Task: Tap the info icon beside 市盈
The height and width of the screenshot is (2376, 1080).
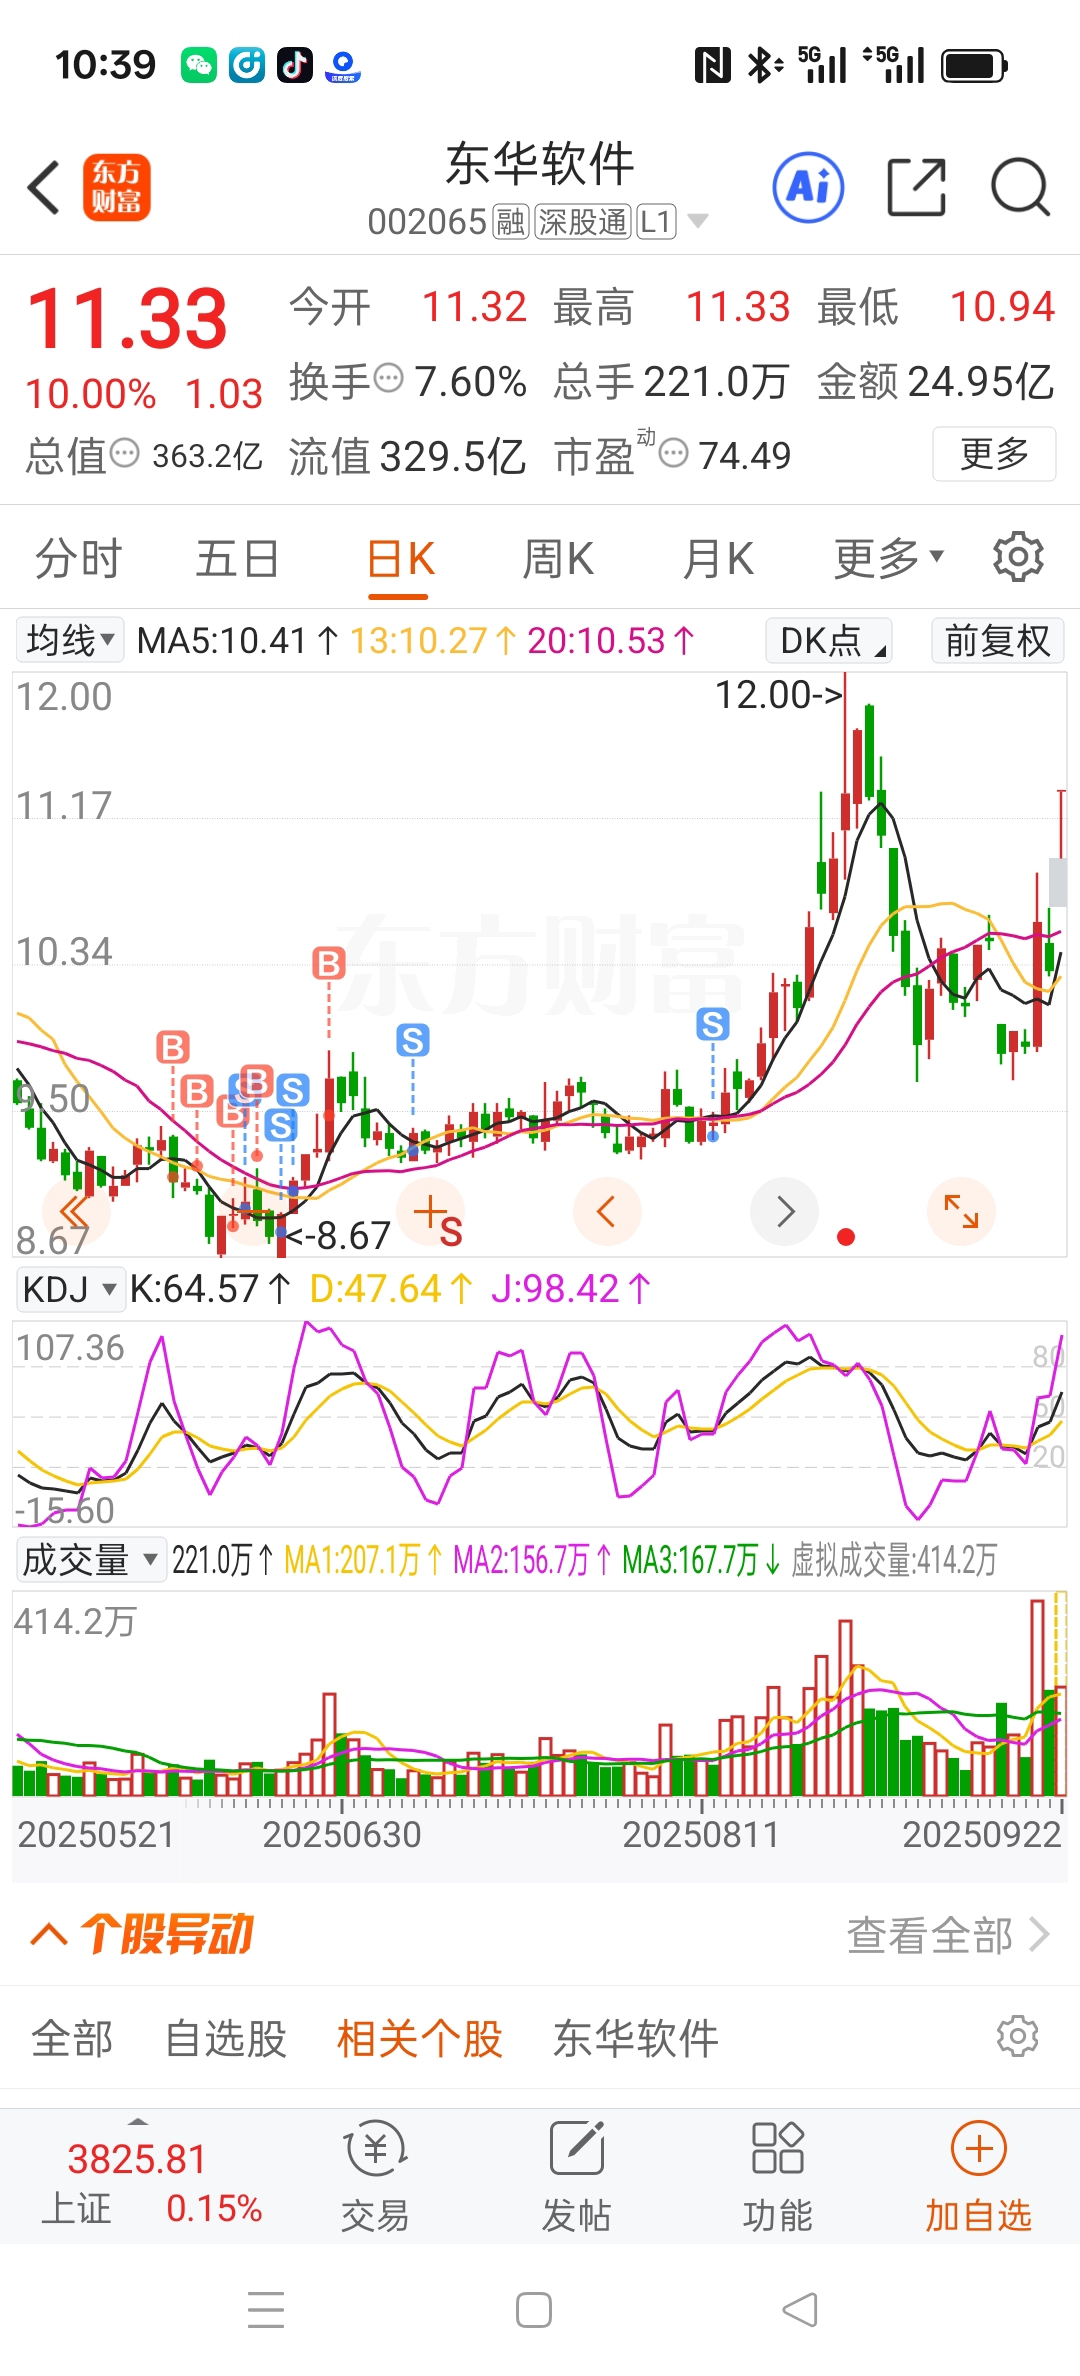Action: pos(674,453)
